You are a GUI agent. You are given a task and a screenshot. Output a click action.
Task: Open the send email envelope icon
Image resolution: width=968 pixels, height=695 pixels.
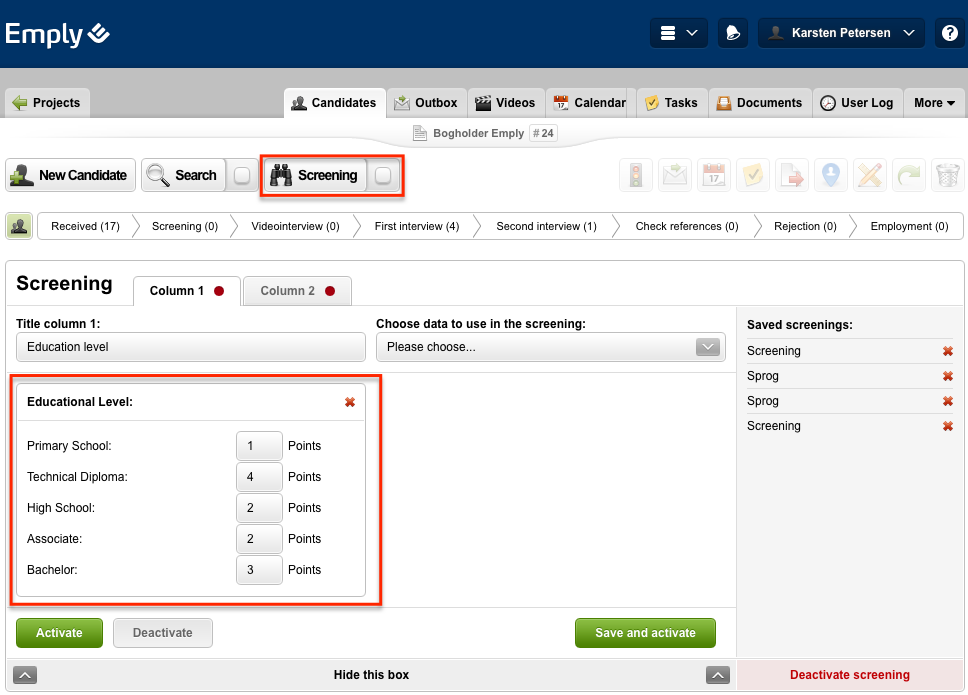point(674,175)
